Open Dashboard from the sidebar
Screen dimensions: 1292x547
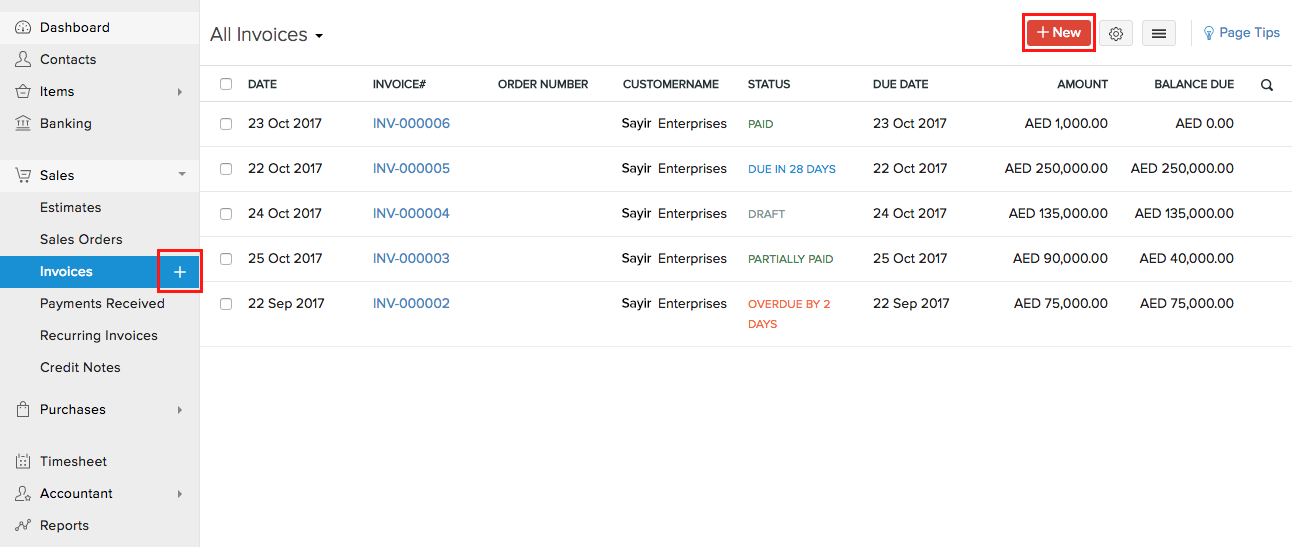74,27
